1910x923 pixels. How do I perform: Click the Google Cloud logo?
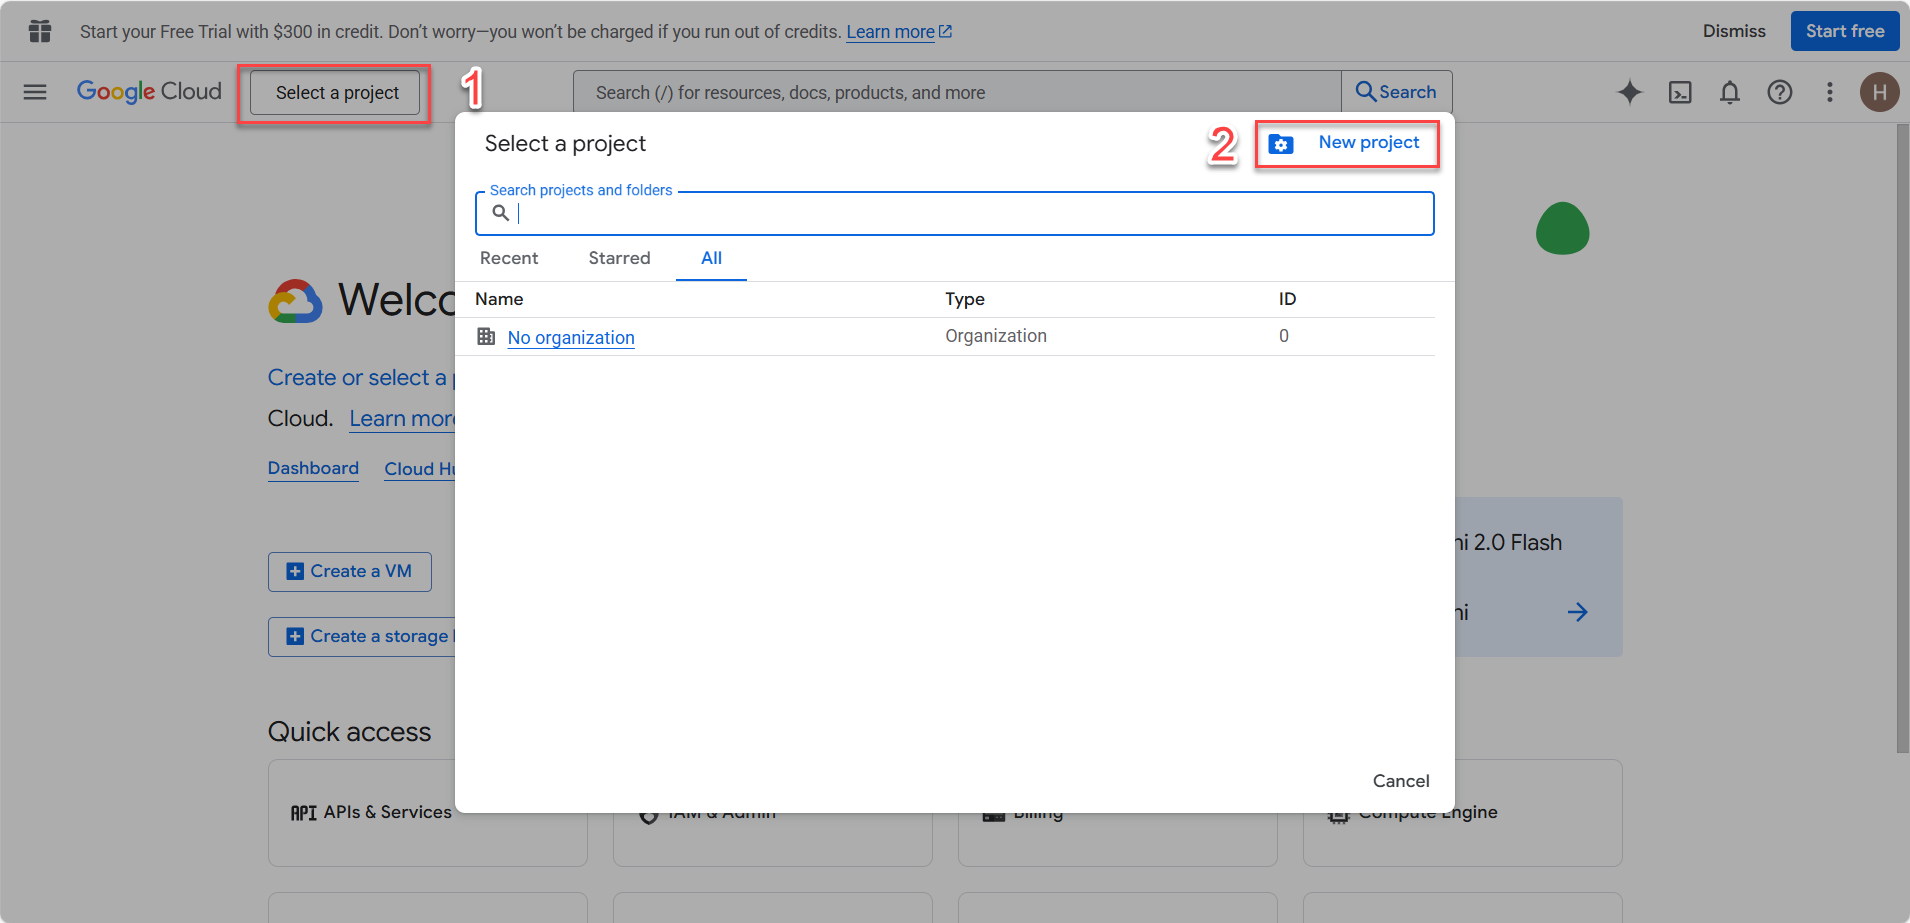pos(149,92)
